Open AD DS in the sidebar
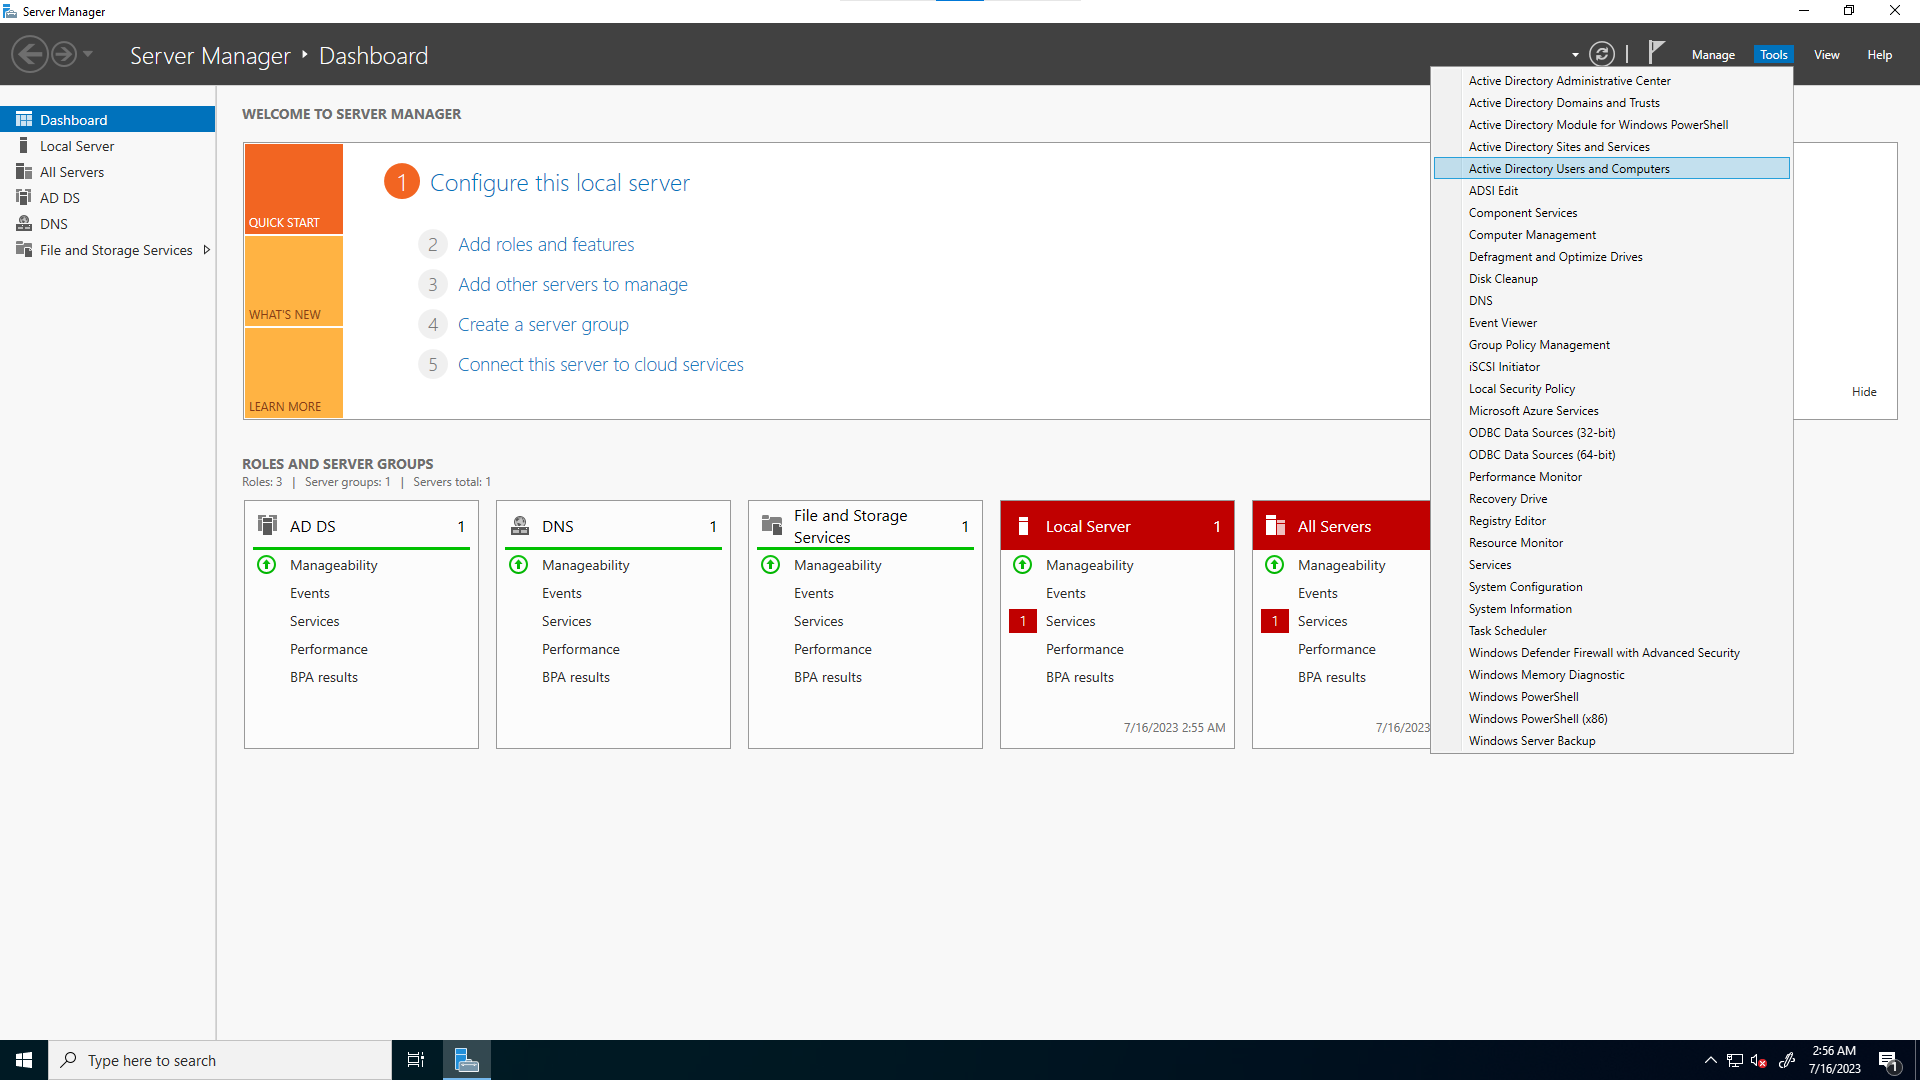 pyautogui.click(x=108, y=198)
